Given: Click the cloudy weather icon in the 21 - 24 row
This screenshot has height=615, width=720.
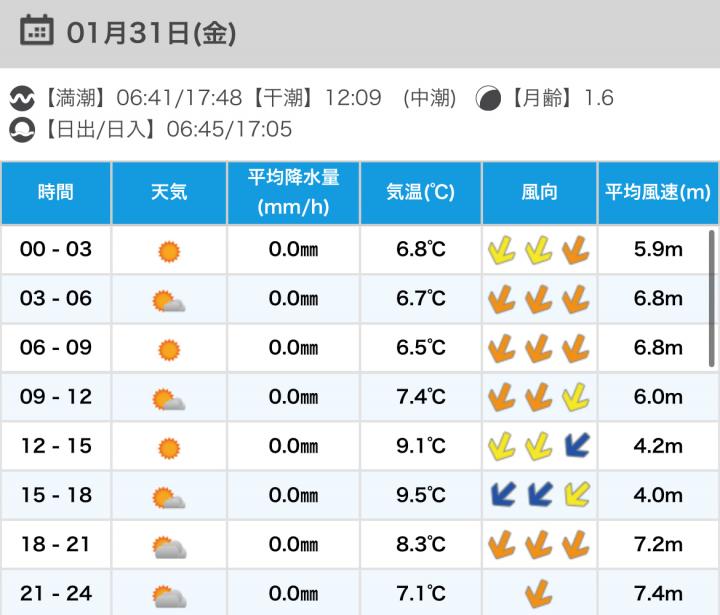Looking at the screenshot, I should coord(169,596).
